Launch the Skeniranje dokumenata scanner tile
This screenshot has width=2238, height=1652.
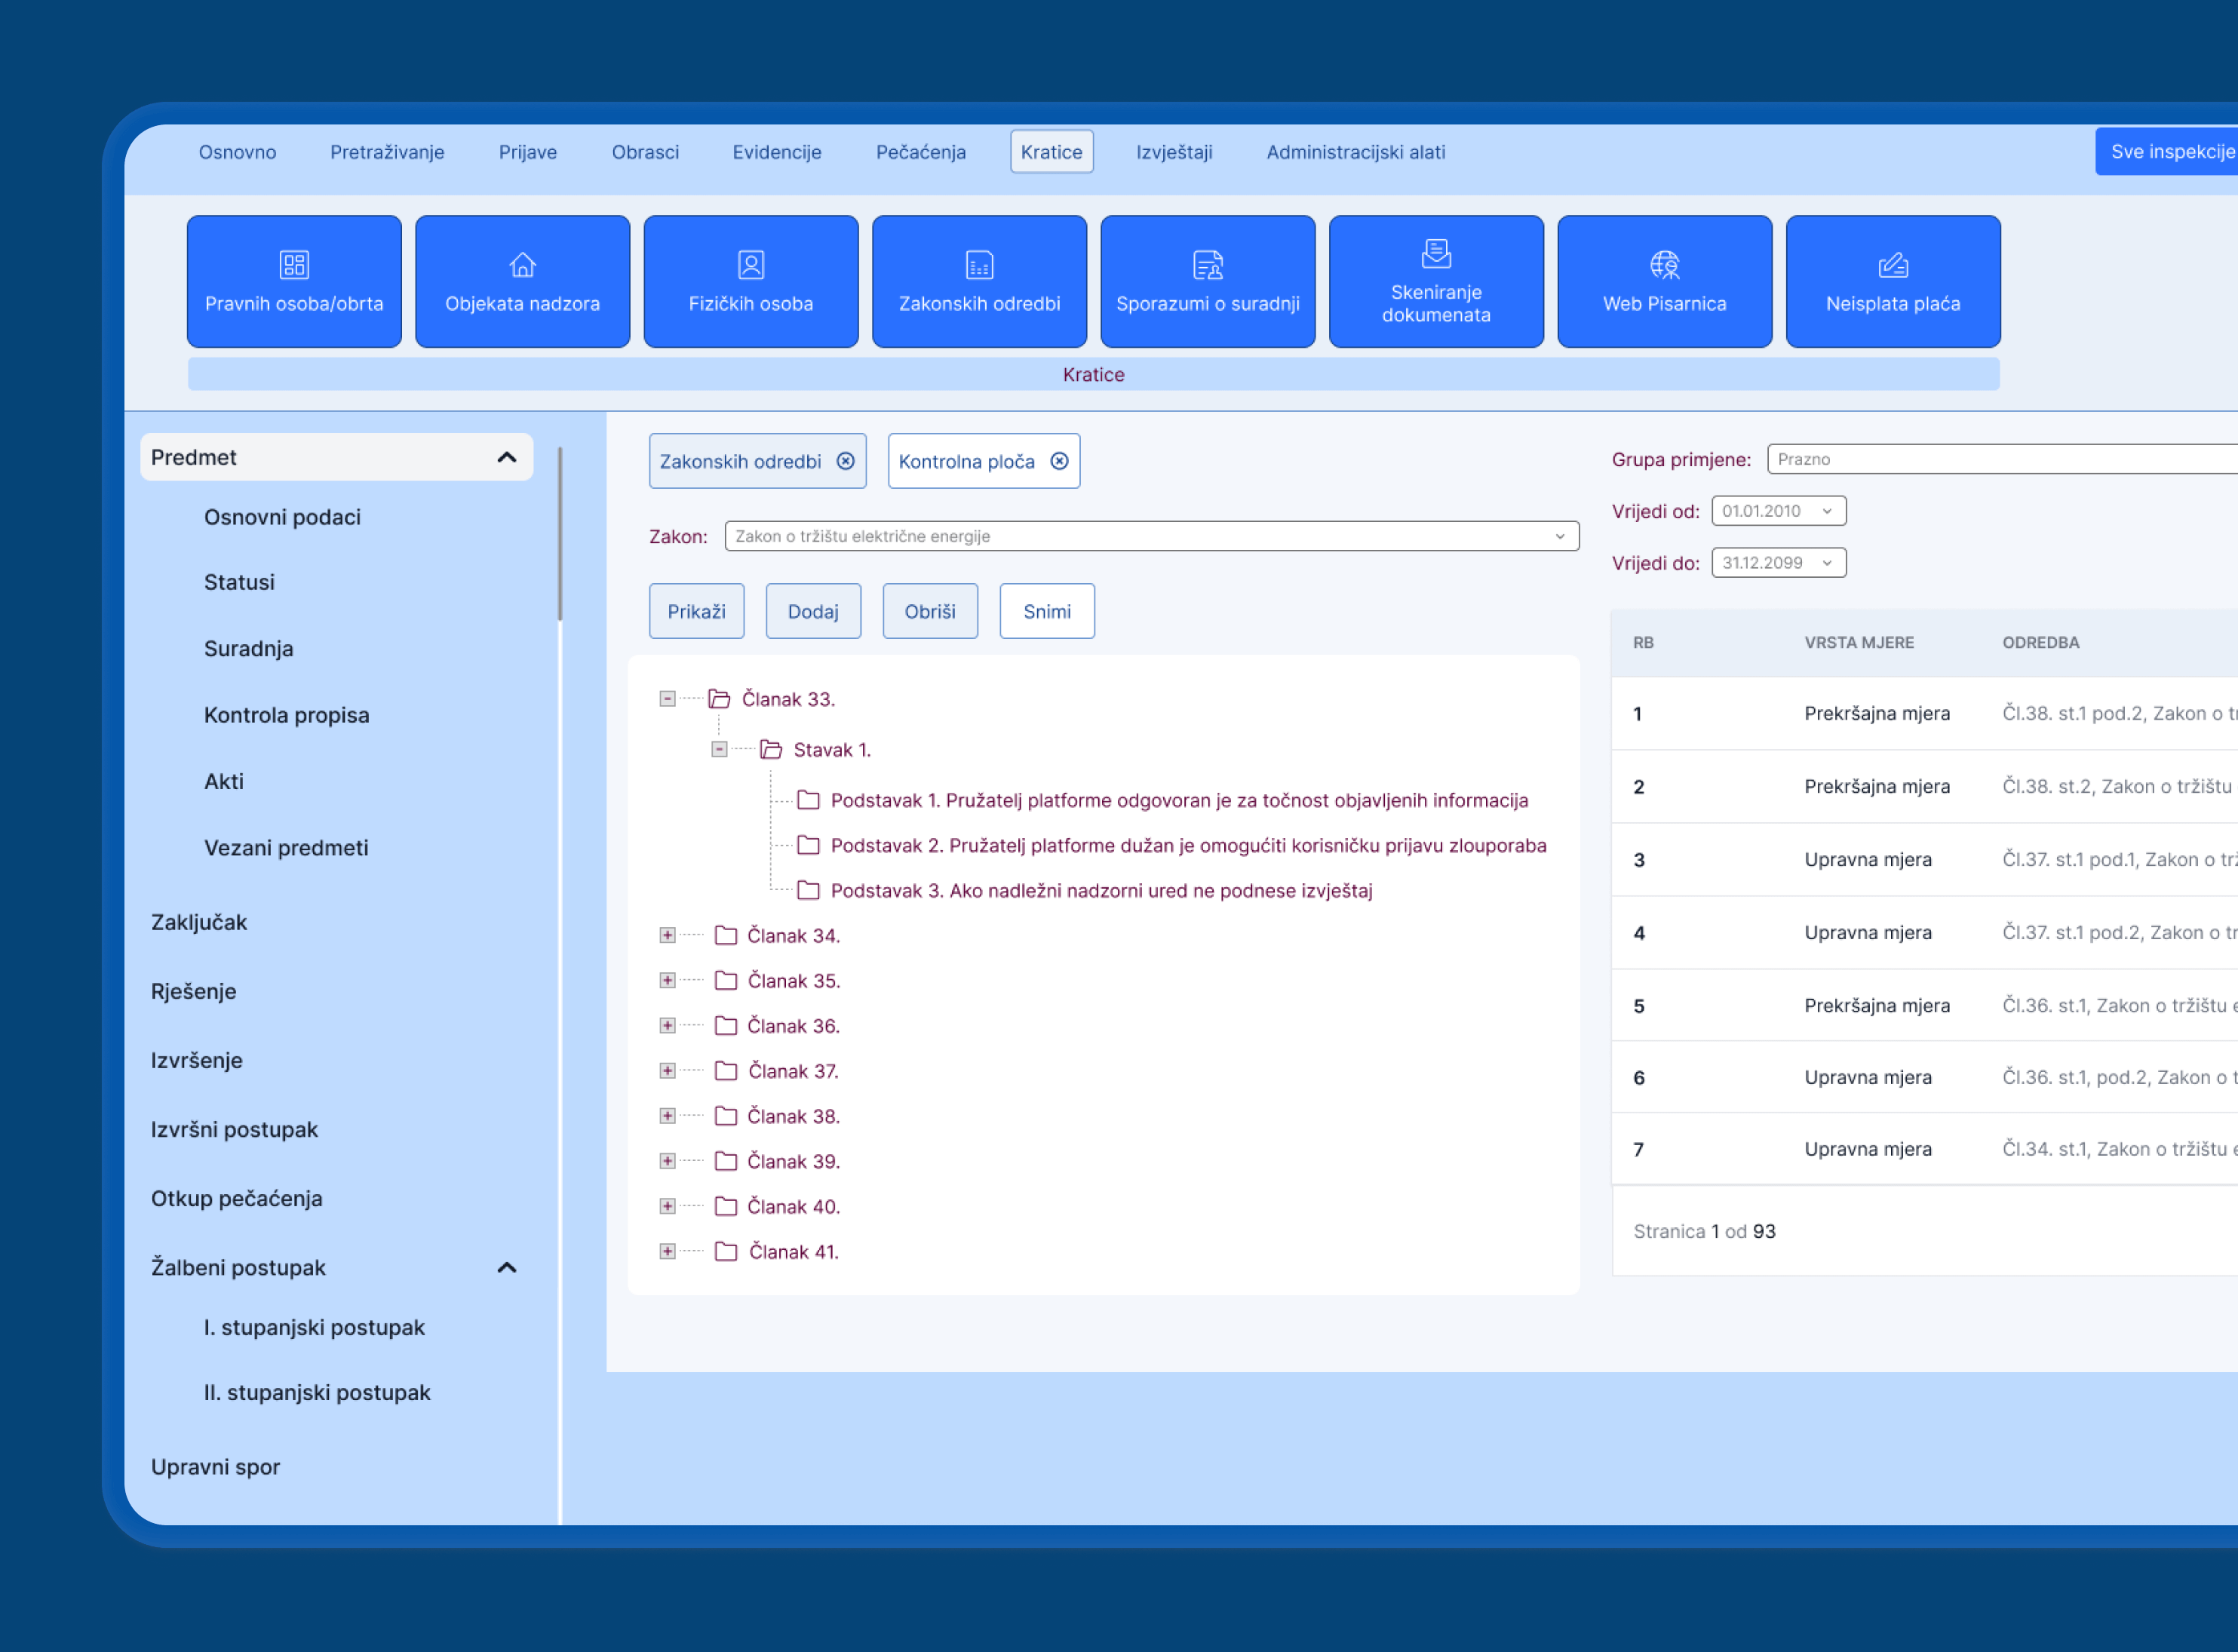click(x=1435, y=281)
